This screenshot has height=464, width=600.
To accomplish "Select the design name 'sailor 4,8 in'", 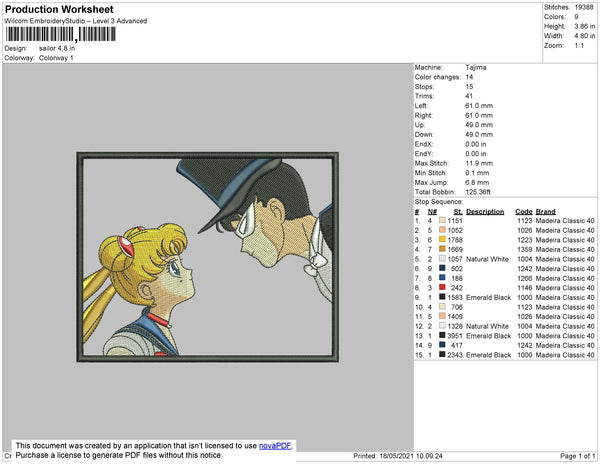I will point(57,49).
